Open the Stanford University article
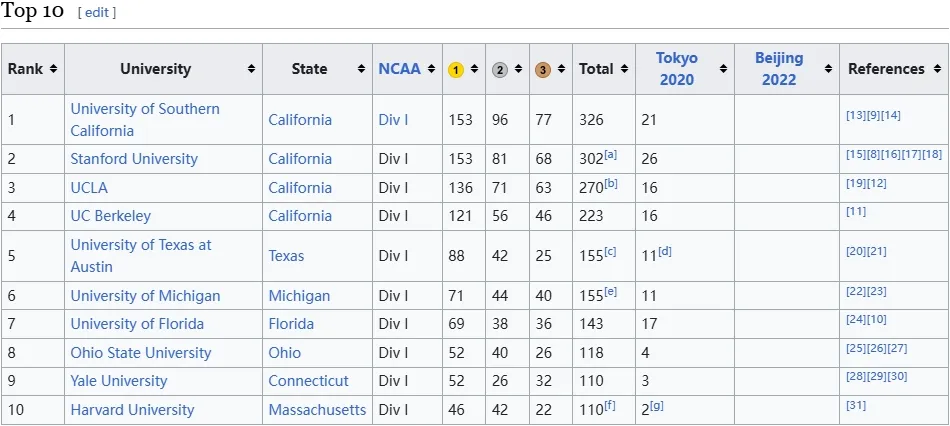Screen dimensions: 950x426 (134, 159)
